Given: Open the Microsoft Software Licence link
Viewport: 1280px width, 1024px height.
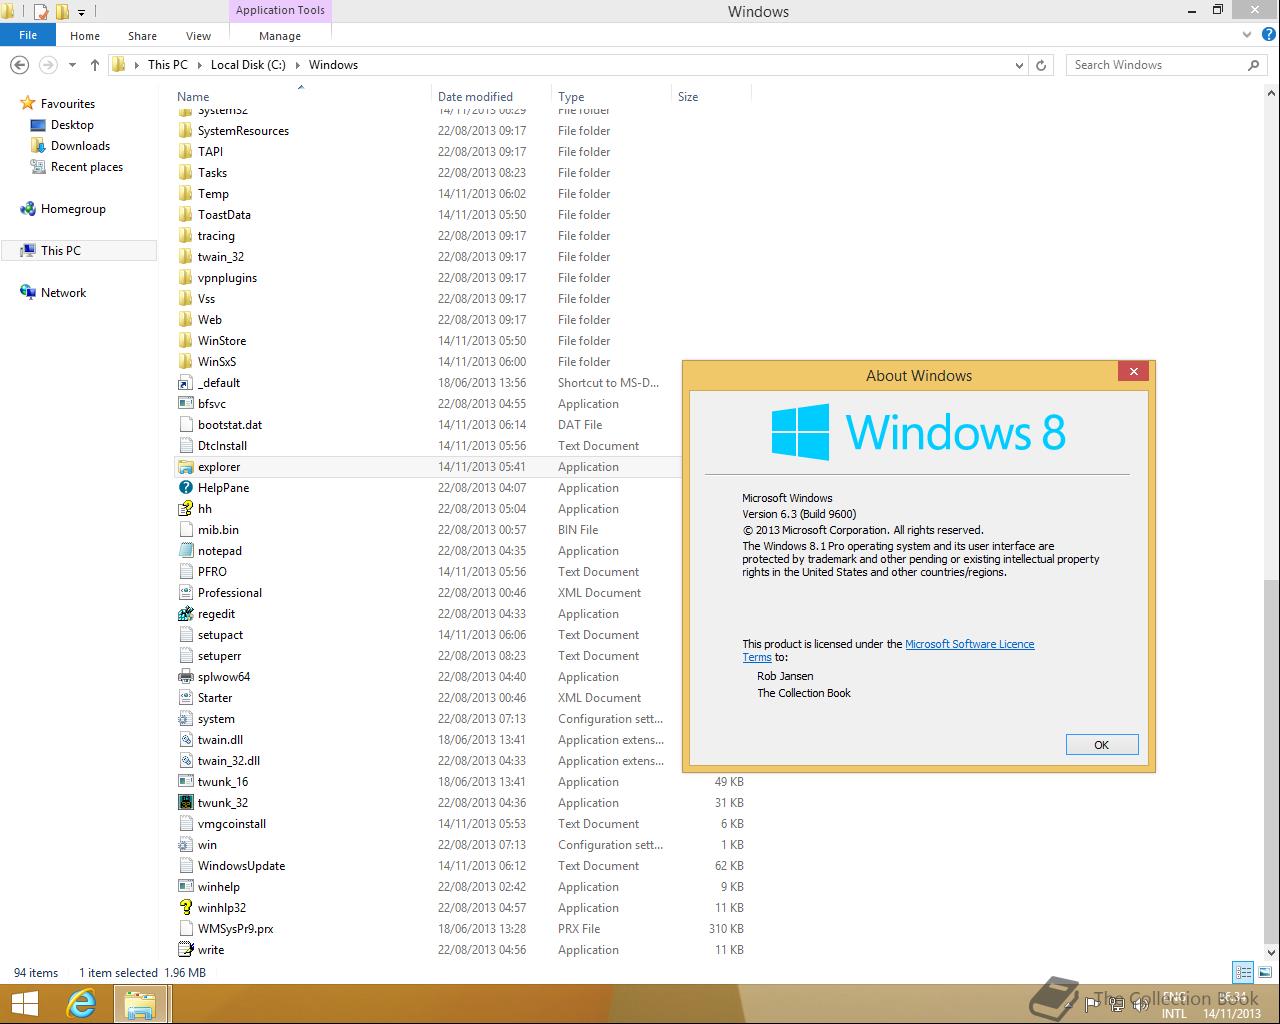Looking at the screenshot, I should [970, 644].
